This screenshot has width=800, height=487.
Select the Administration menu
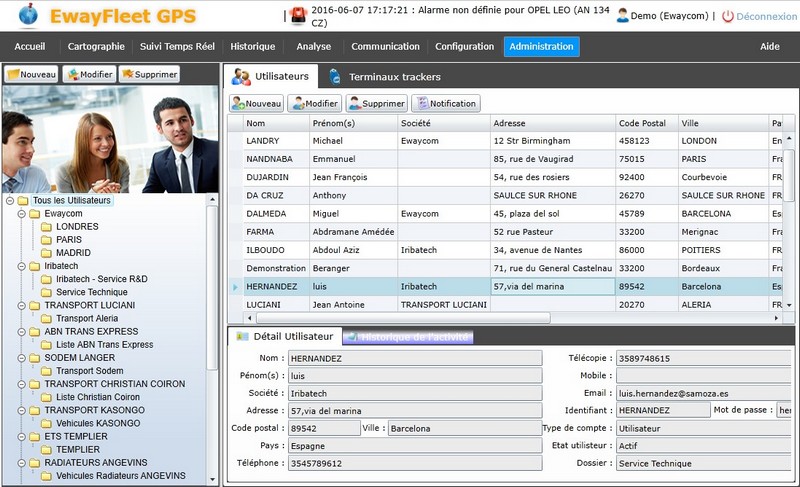pos(541,46)
